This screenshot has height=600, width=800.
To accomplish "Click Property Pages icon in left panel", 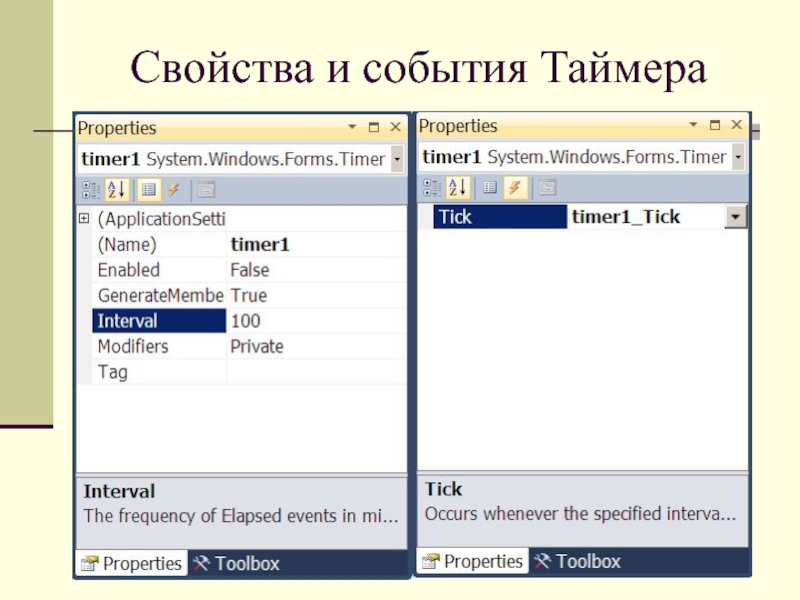I will tap(205, 189).
